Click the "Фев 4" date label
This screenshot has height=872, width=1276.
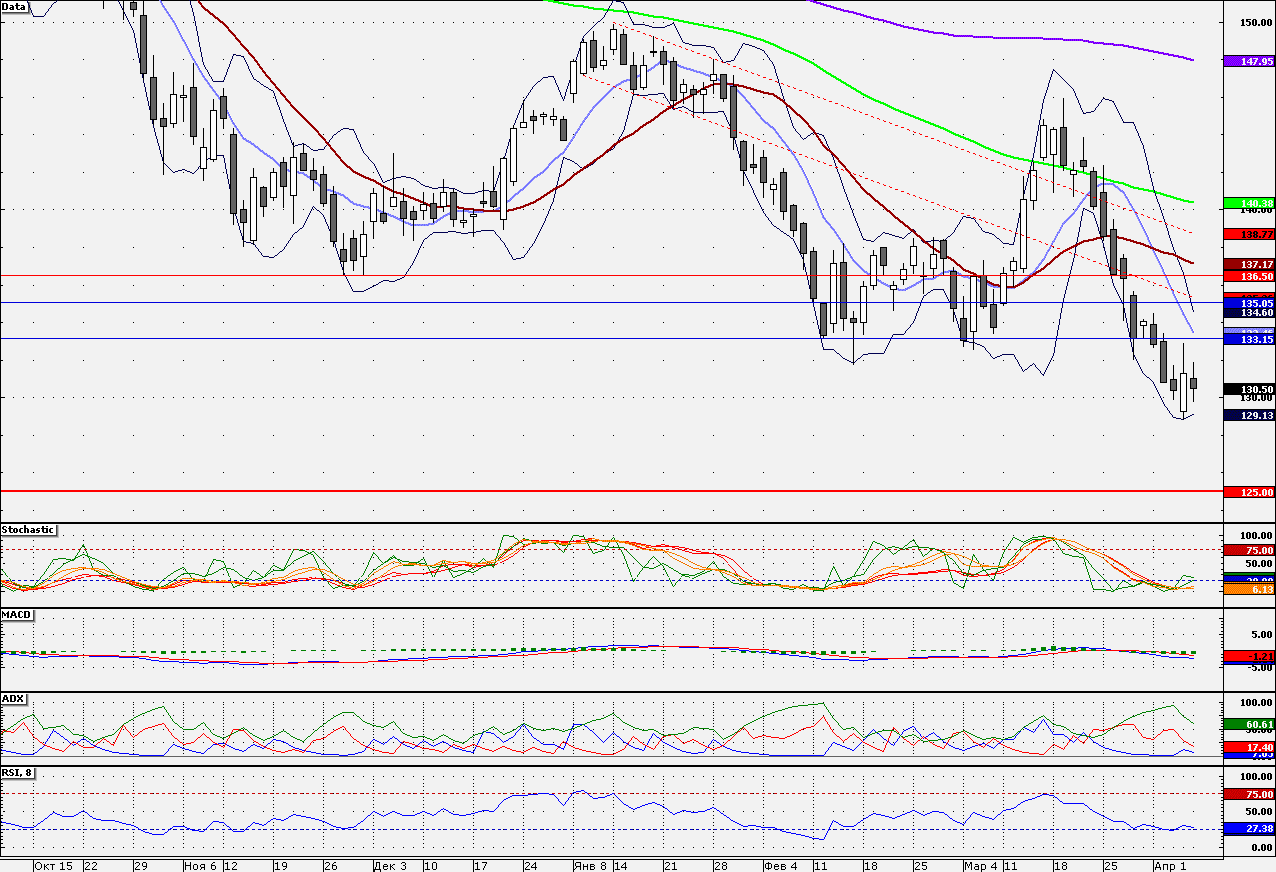780,865
